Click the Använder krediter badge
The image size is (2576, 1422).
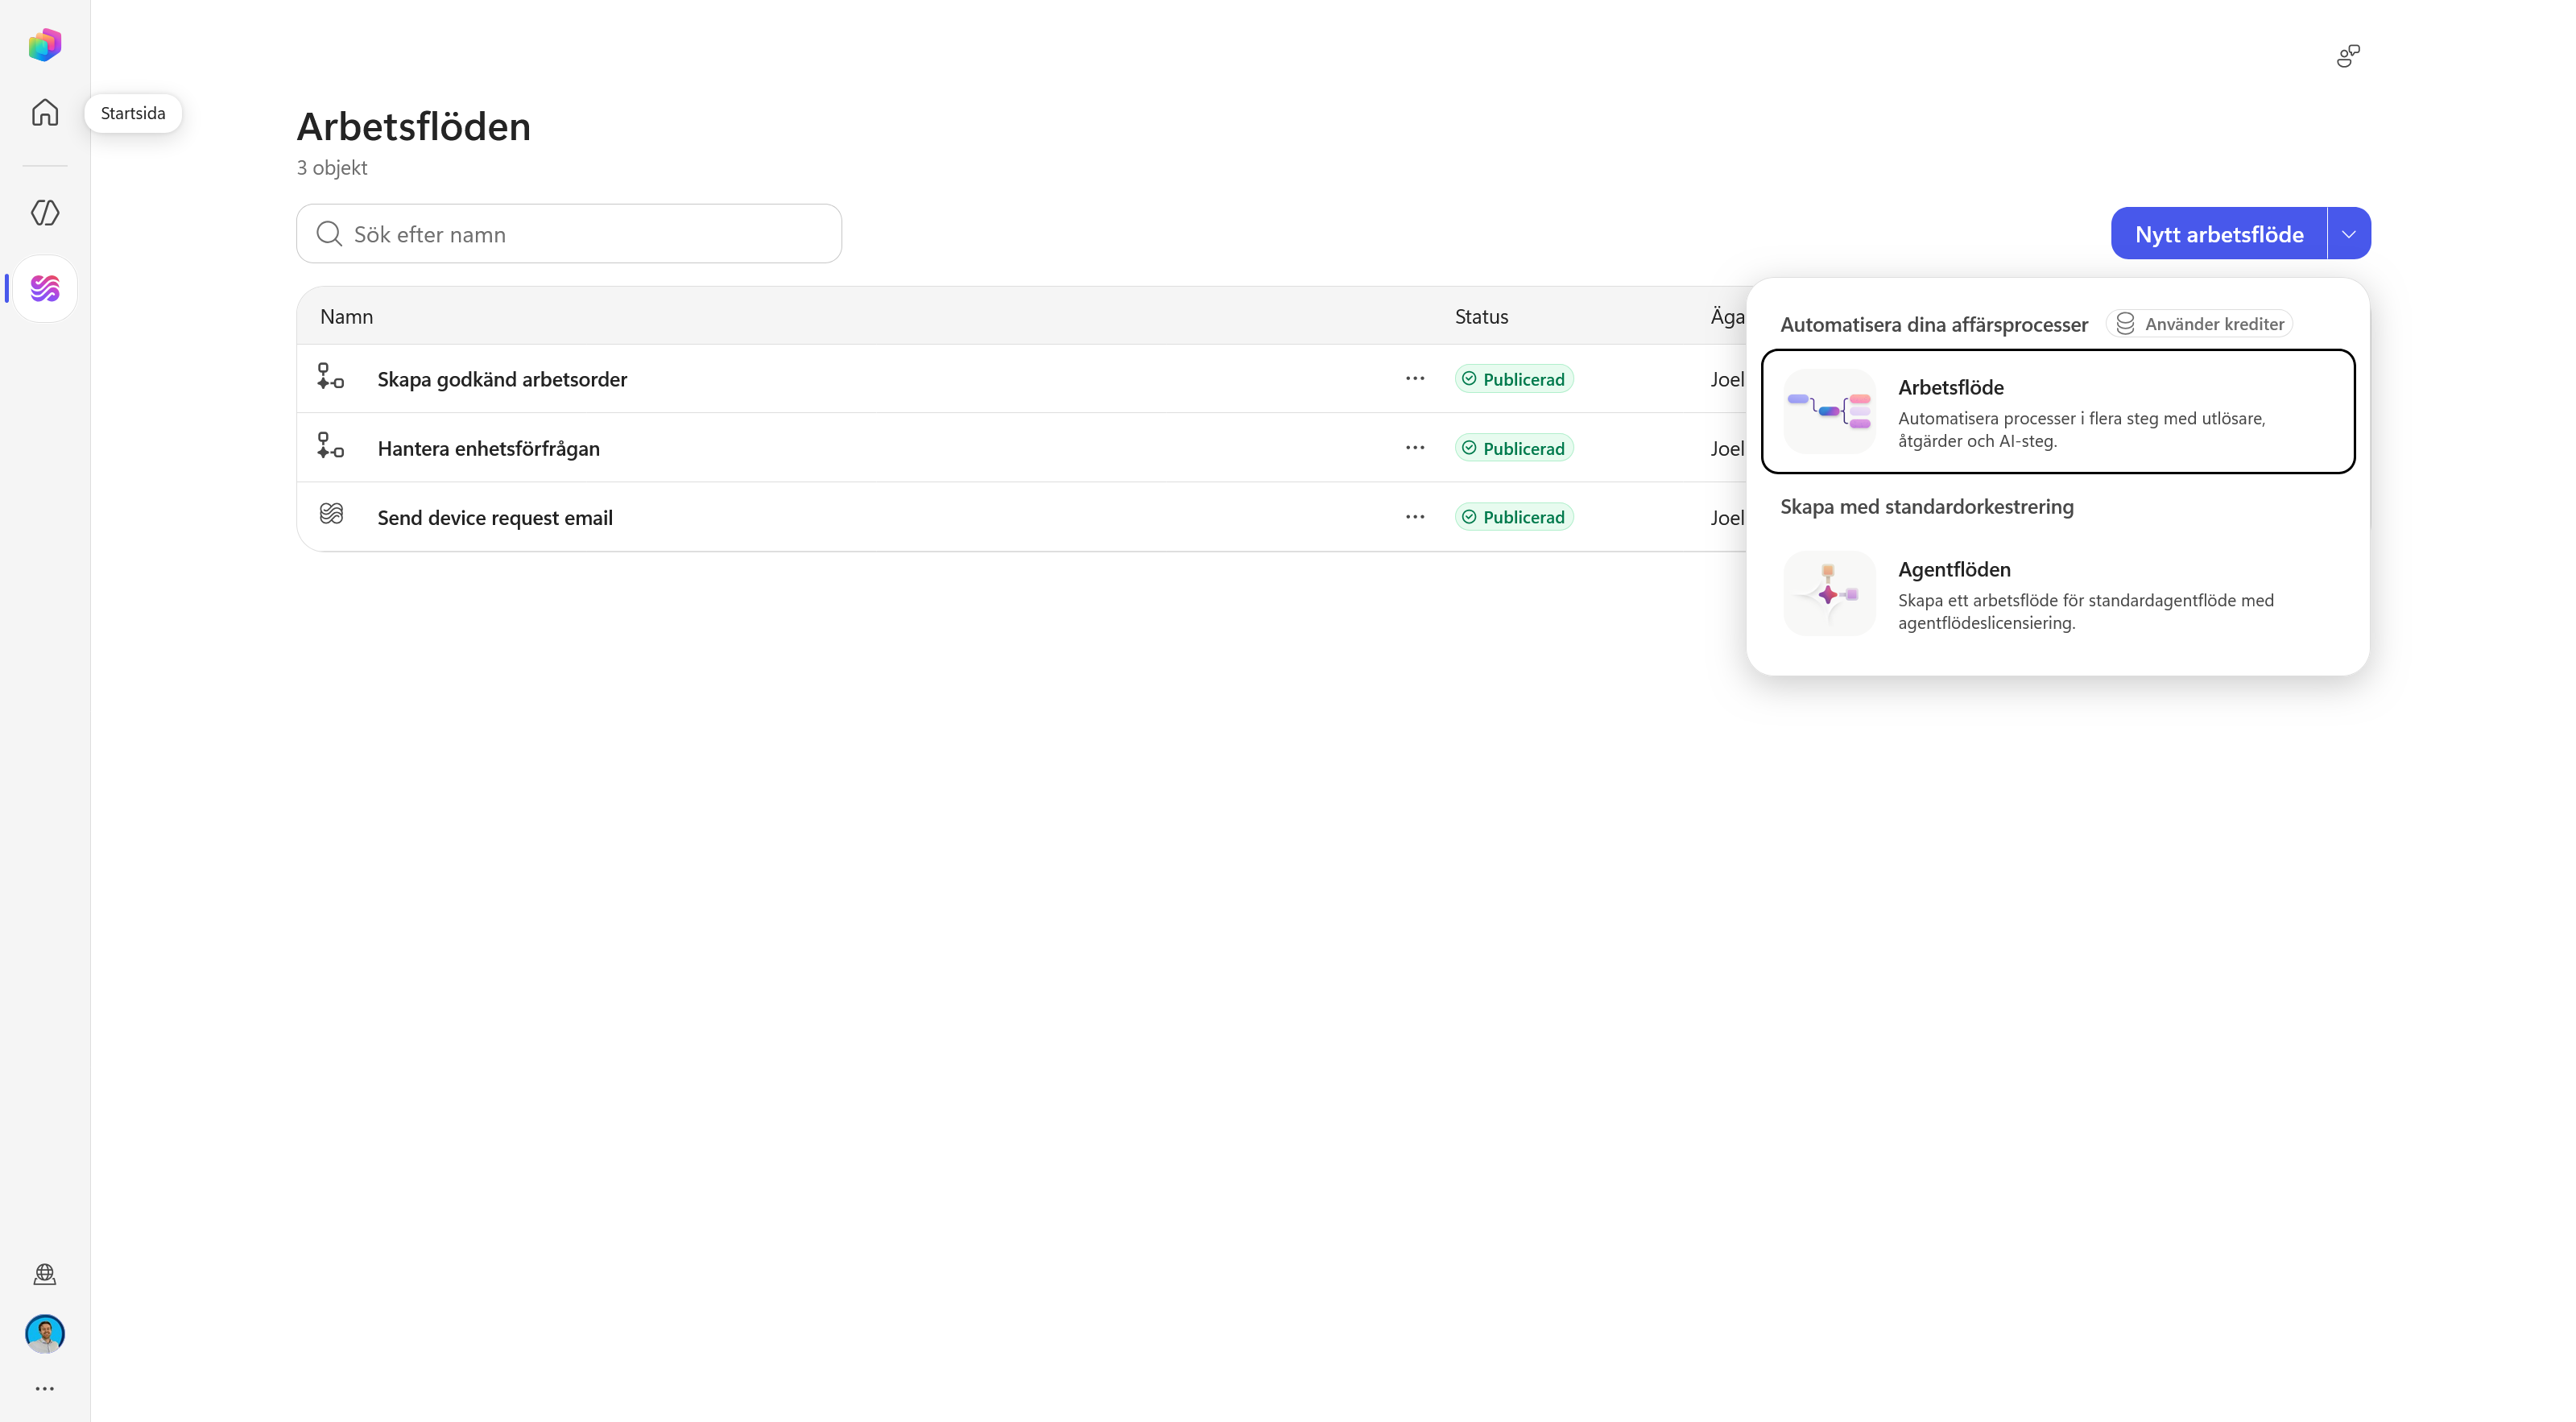point(2199,324)
